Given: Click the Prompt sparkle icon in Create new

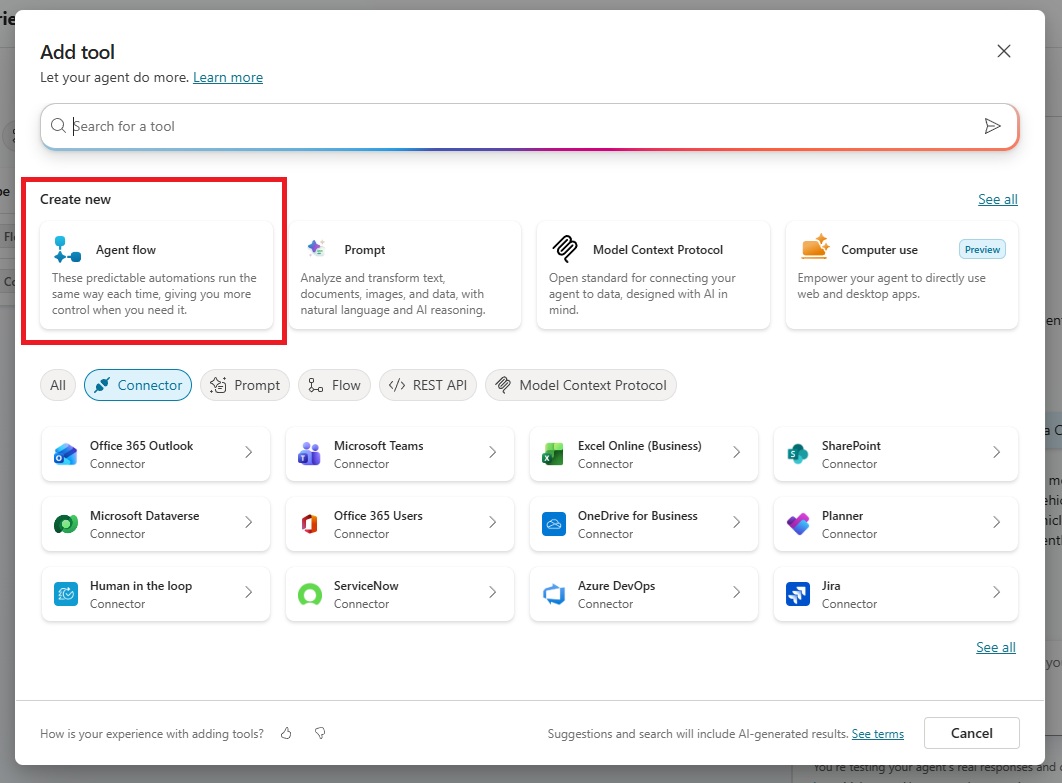Looking at the screenshot, I should click(316, 249).
